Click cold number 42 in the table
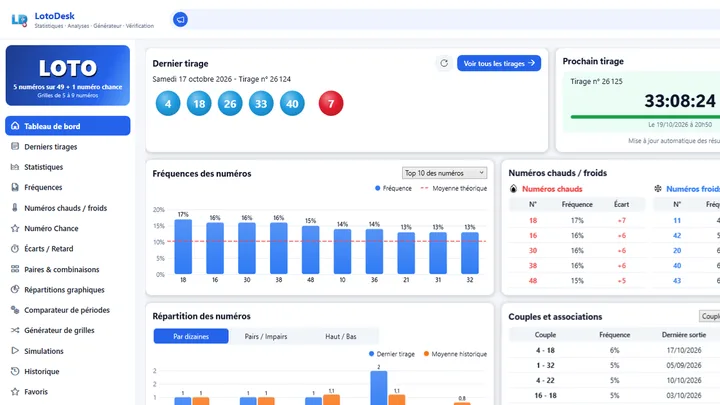Screen dimensions: 720x405 click(x=677, y=236)
